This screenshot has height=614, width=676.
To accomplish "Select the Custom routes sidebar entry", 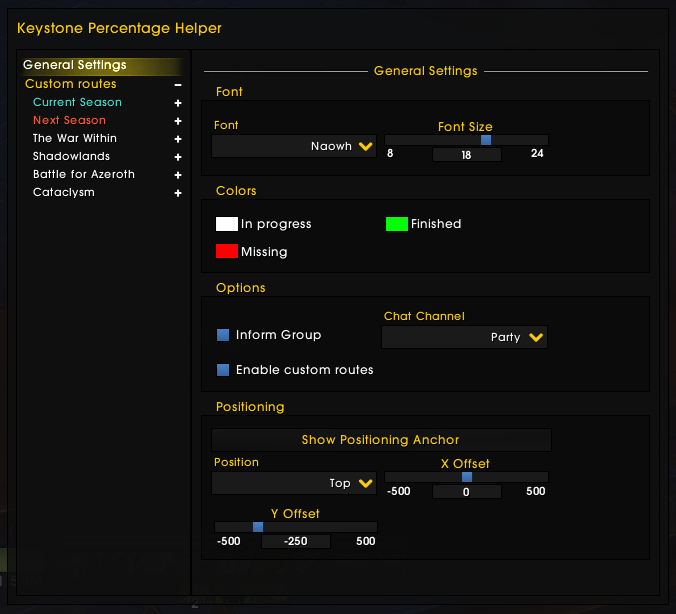I will (71, 84).
